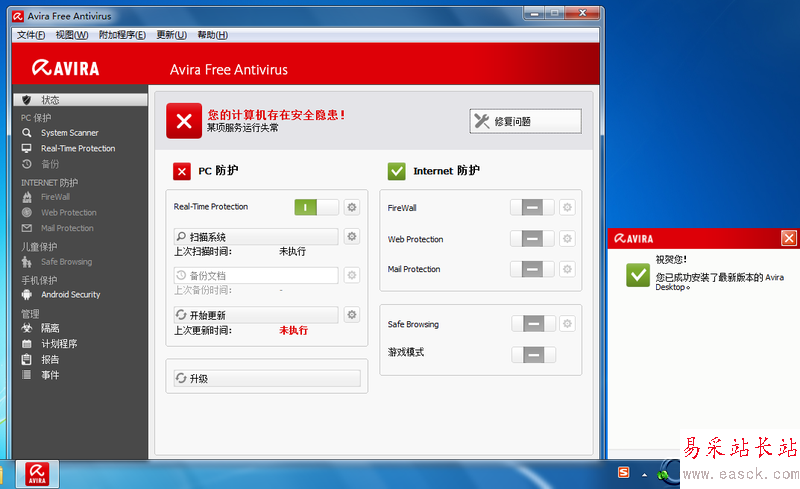Click the Avira logo in the red banner
The height and width of the screenshot is (489, 800).
(66, 68)
